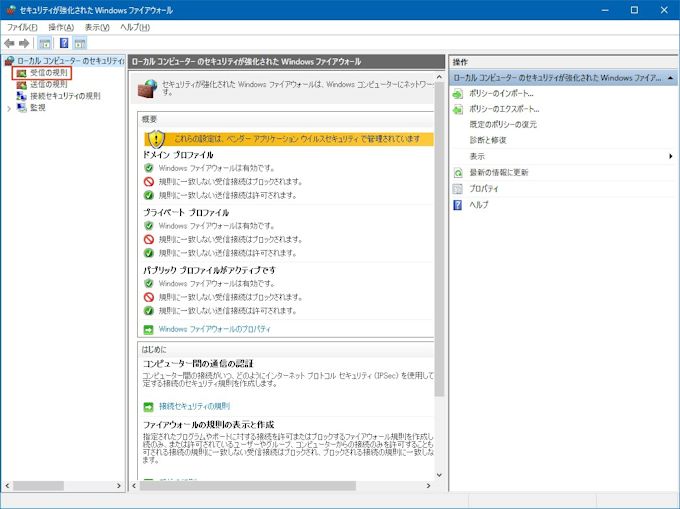Open プロパティ in Actions pane
680x509 pixels.
coord(484,189)
